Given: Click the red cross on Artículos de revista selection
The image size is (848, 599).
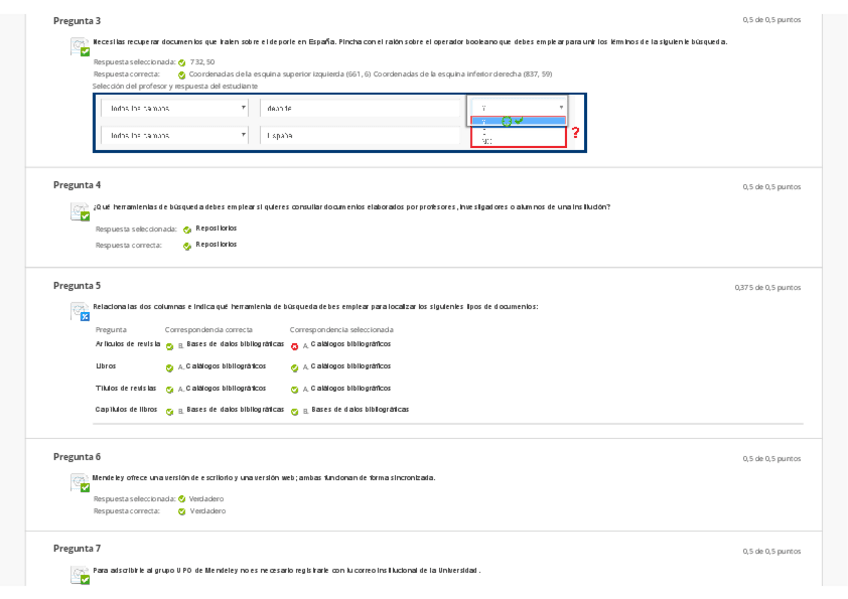Looking at the screenshot, I should (295, 347).
